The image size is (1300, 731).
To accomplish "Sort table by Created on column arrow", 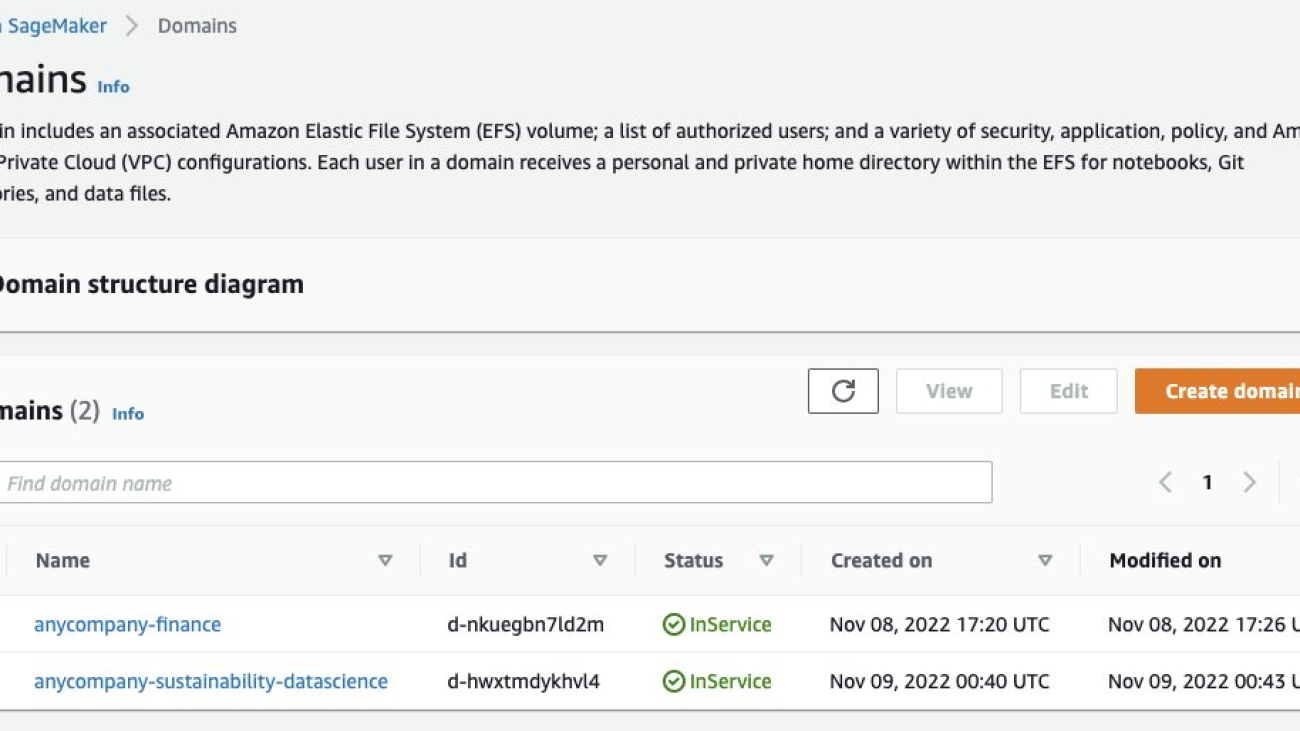I will click(x=1045, y=561).
